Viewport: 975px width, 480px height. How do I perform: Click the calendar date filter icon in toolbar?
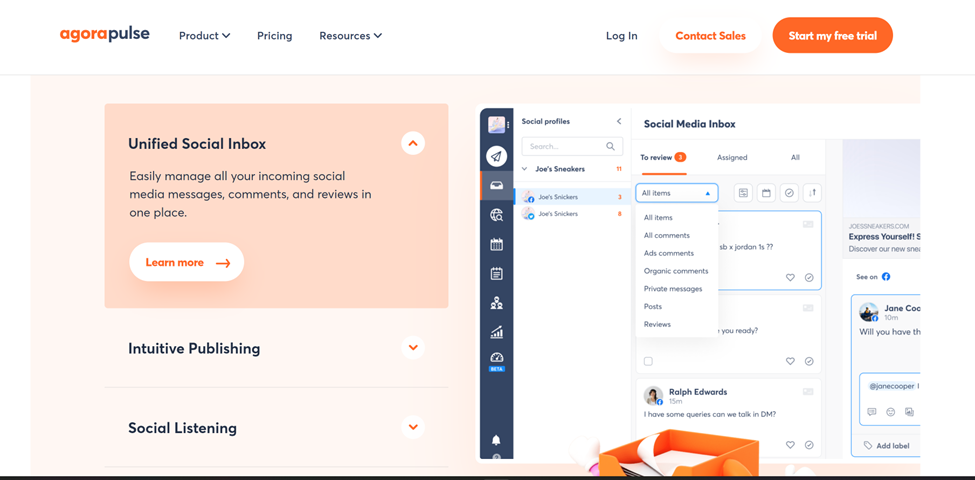[766, 193]
